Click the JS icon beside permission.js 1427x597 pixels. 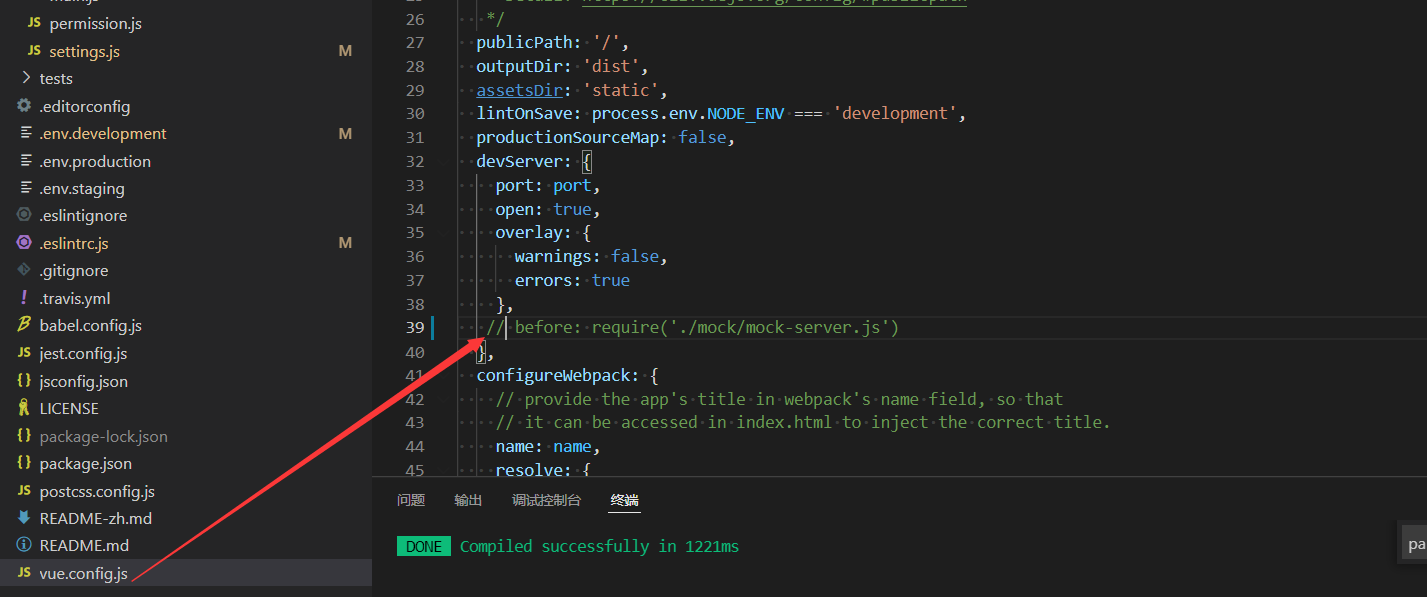tap(34, 23)
